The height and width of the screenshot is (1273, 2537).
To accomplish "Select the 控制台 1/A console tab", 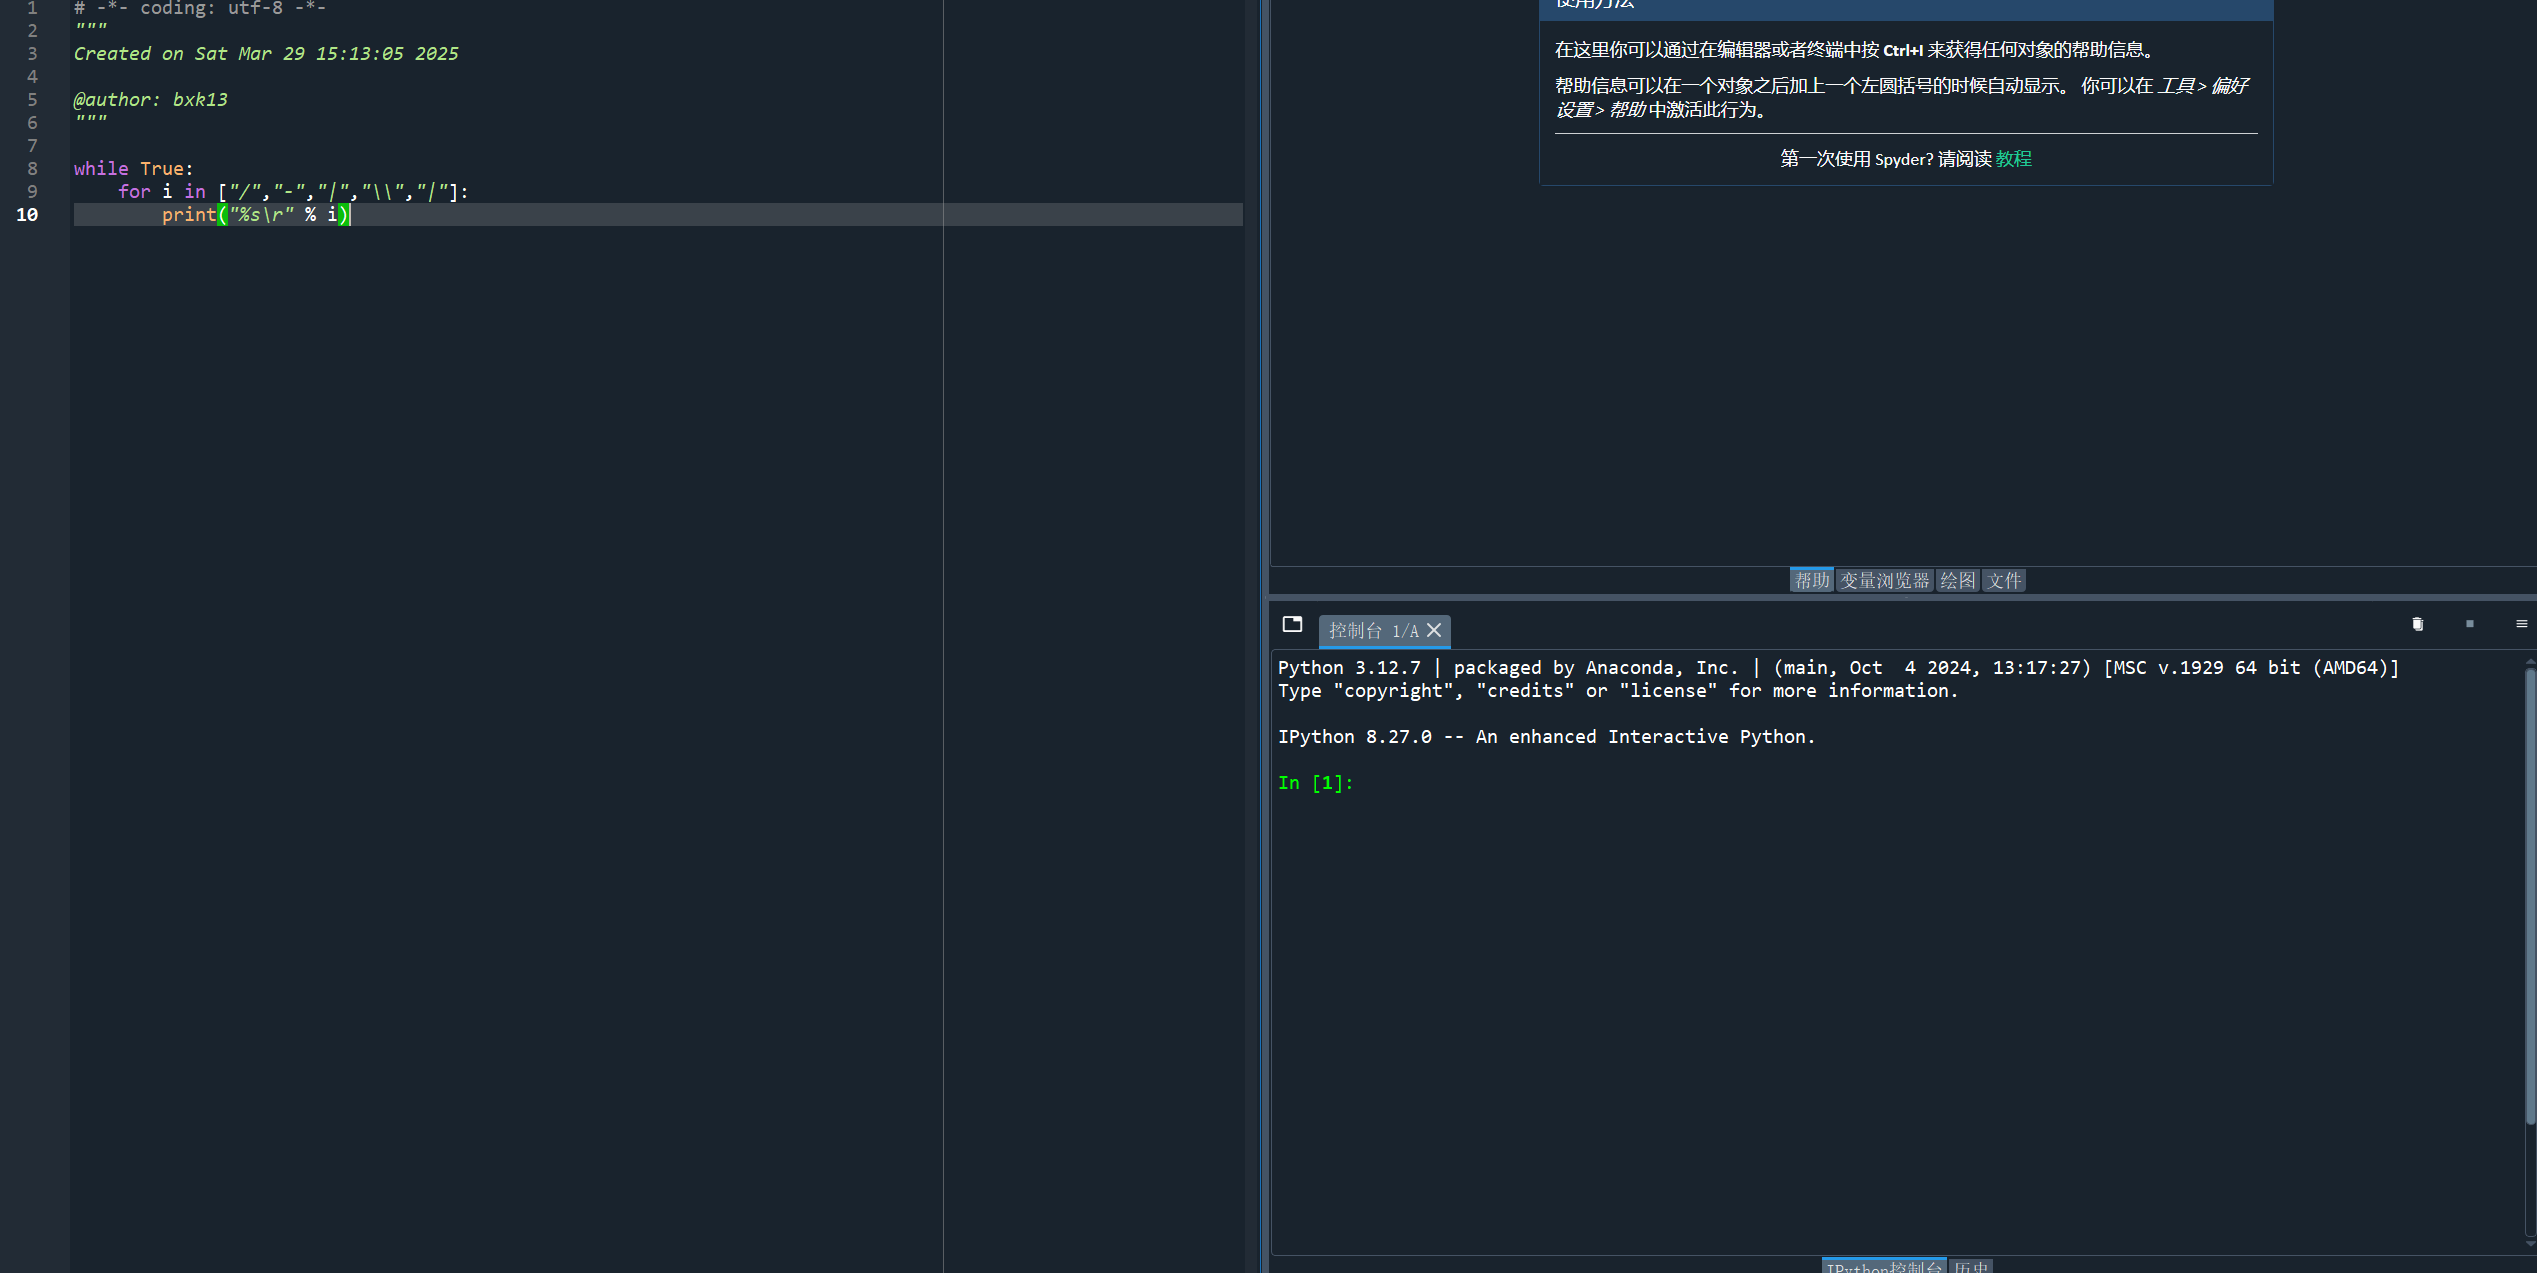I will click(1372, 630).
